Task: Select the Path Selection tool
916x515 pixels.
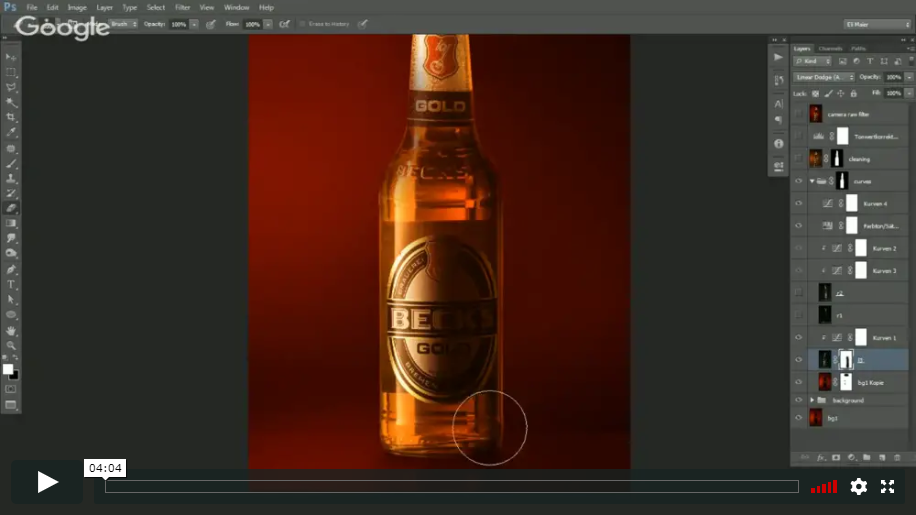Action: (11, 300)
